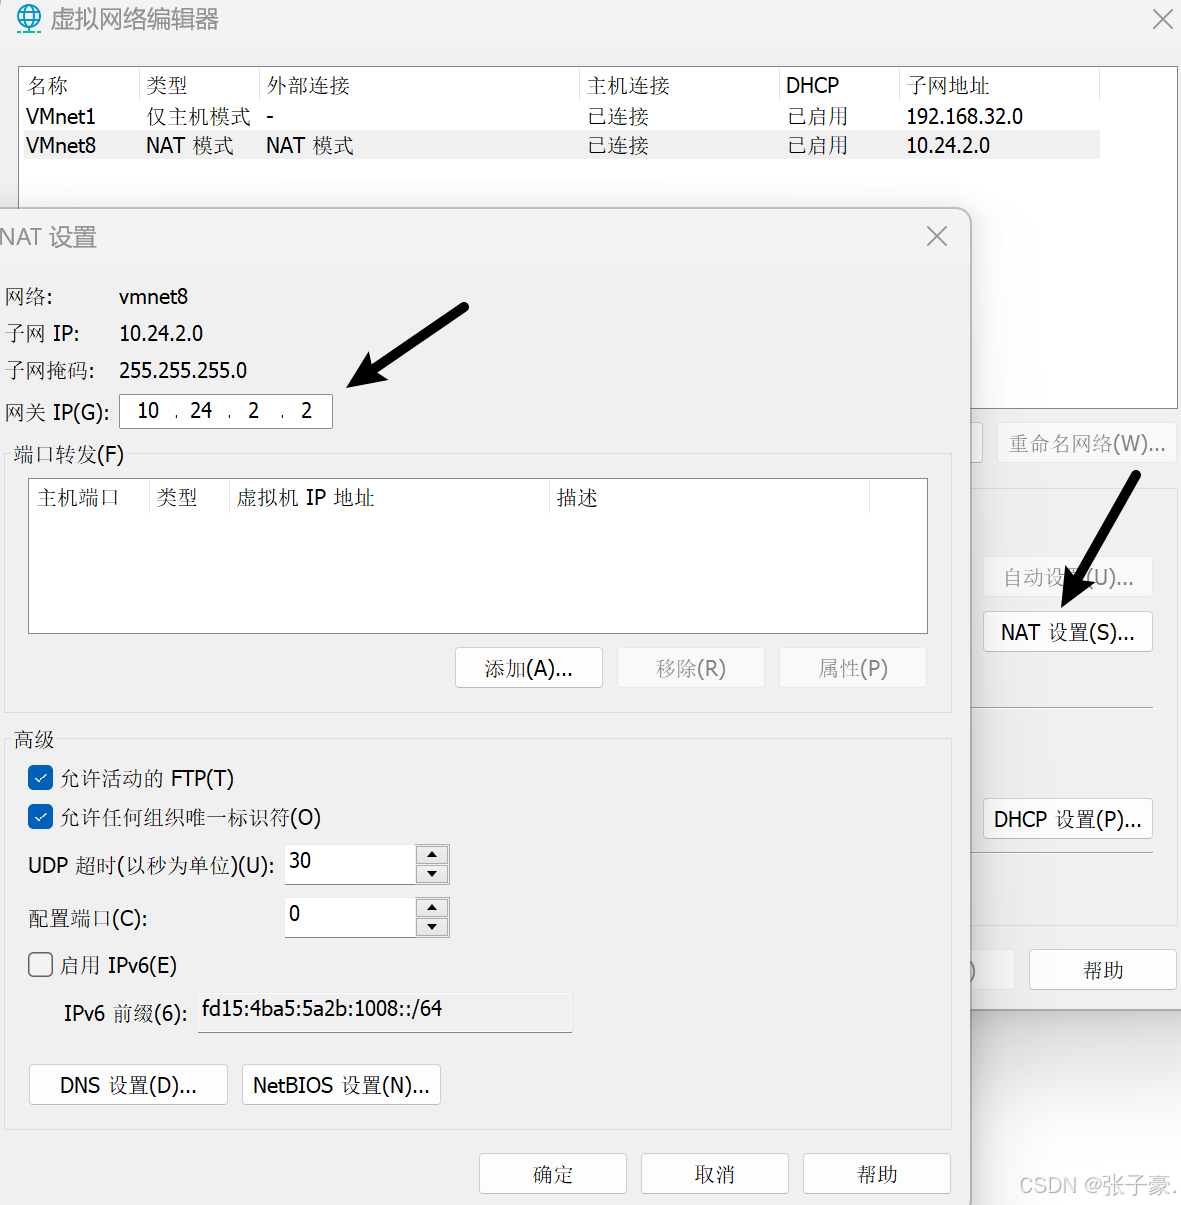
Task: Click 取消 in NAT 设置 dialog
Action: pos(715,1174)
